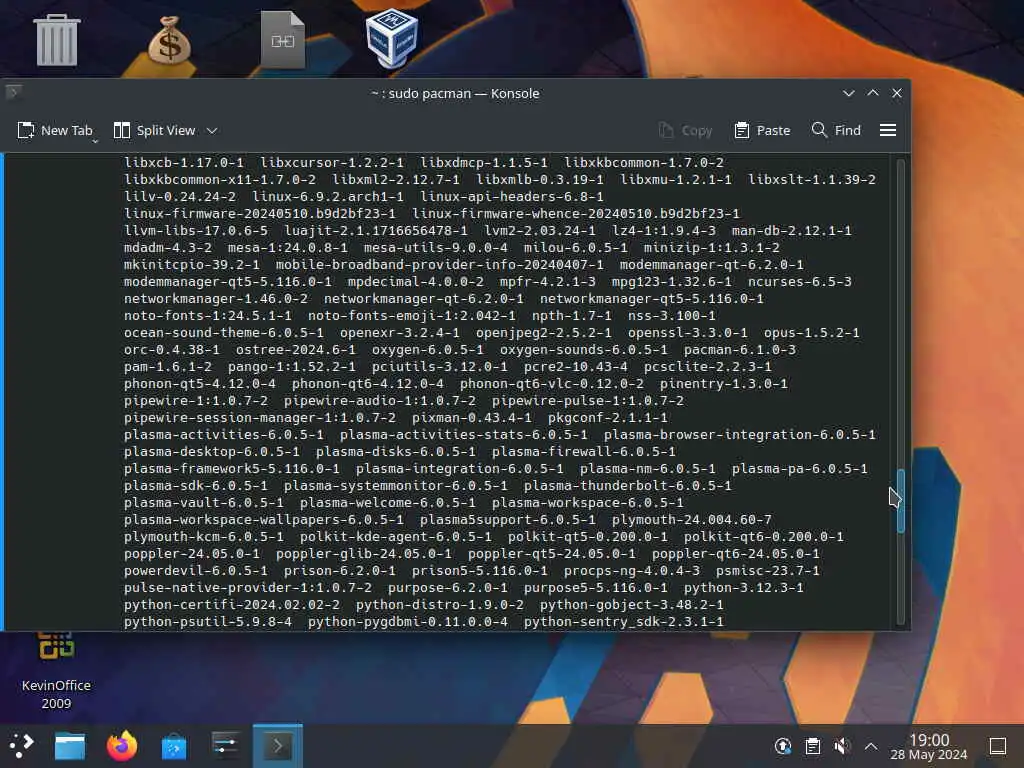Viewport: 1024px width, 768px height.
Task: Click the text python-3.12.3-1
Action: click(744, 587)
